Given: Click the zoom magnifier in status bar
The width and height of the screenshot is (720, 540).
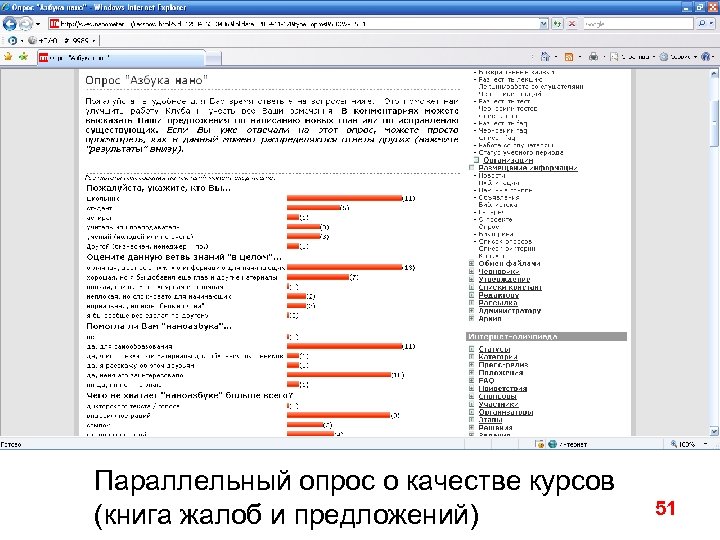Looking at the screenshot, I should pos(674,444).
